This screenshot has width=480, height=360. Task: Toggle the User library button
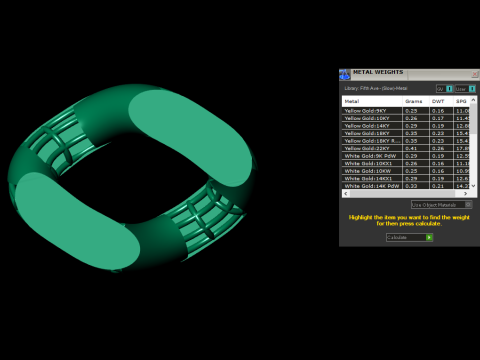pos(465,89)
